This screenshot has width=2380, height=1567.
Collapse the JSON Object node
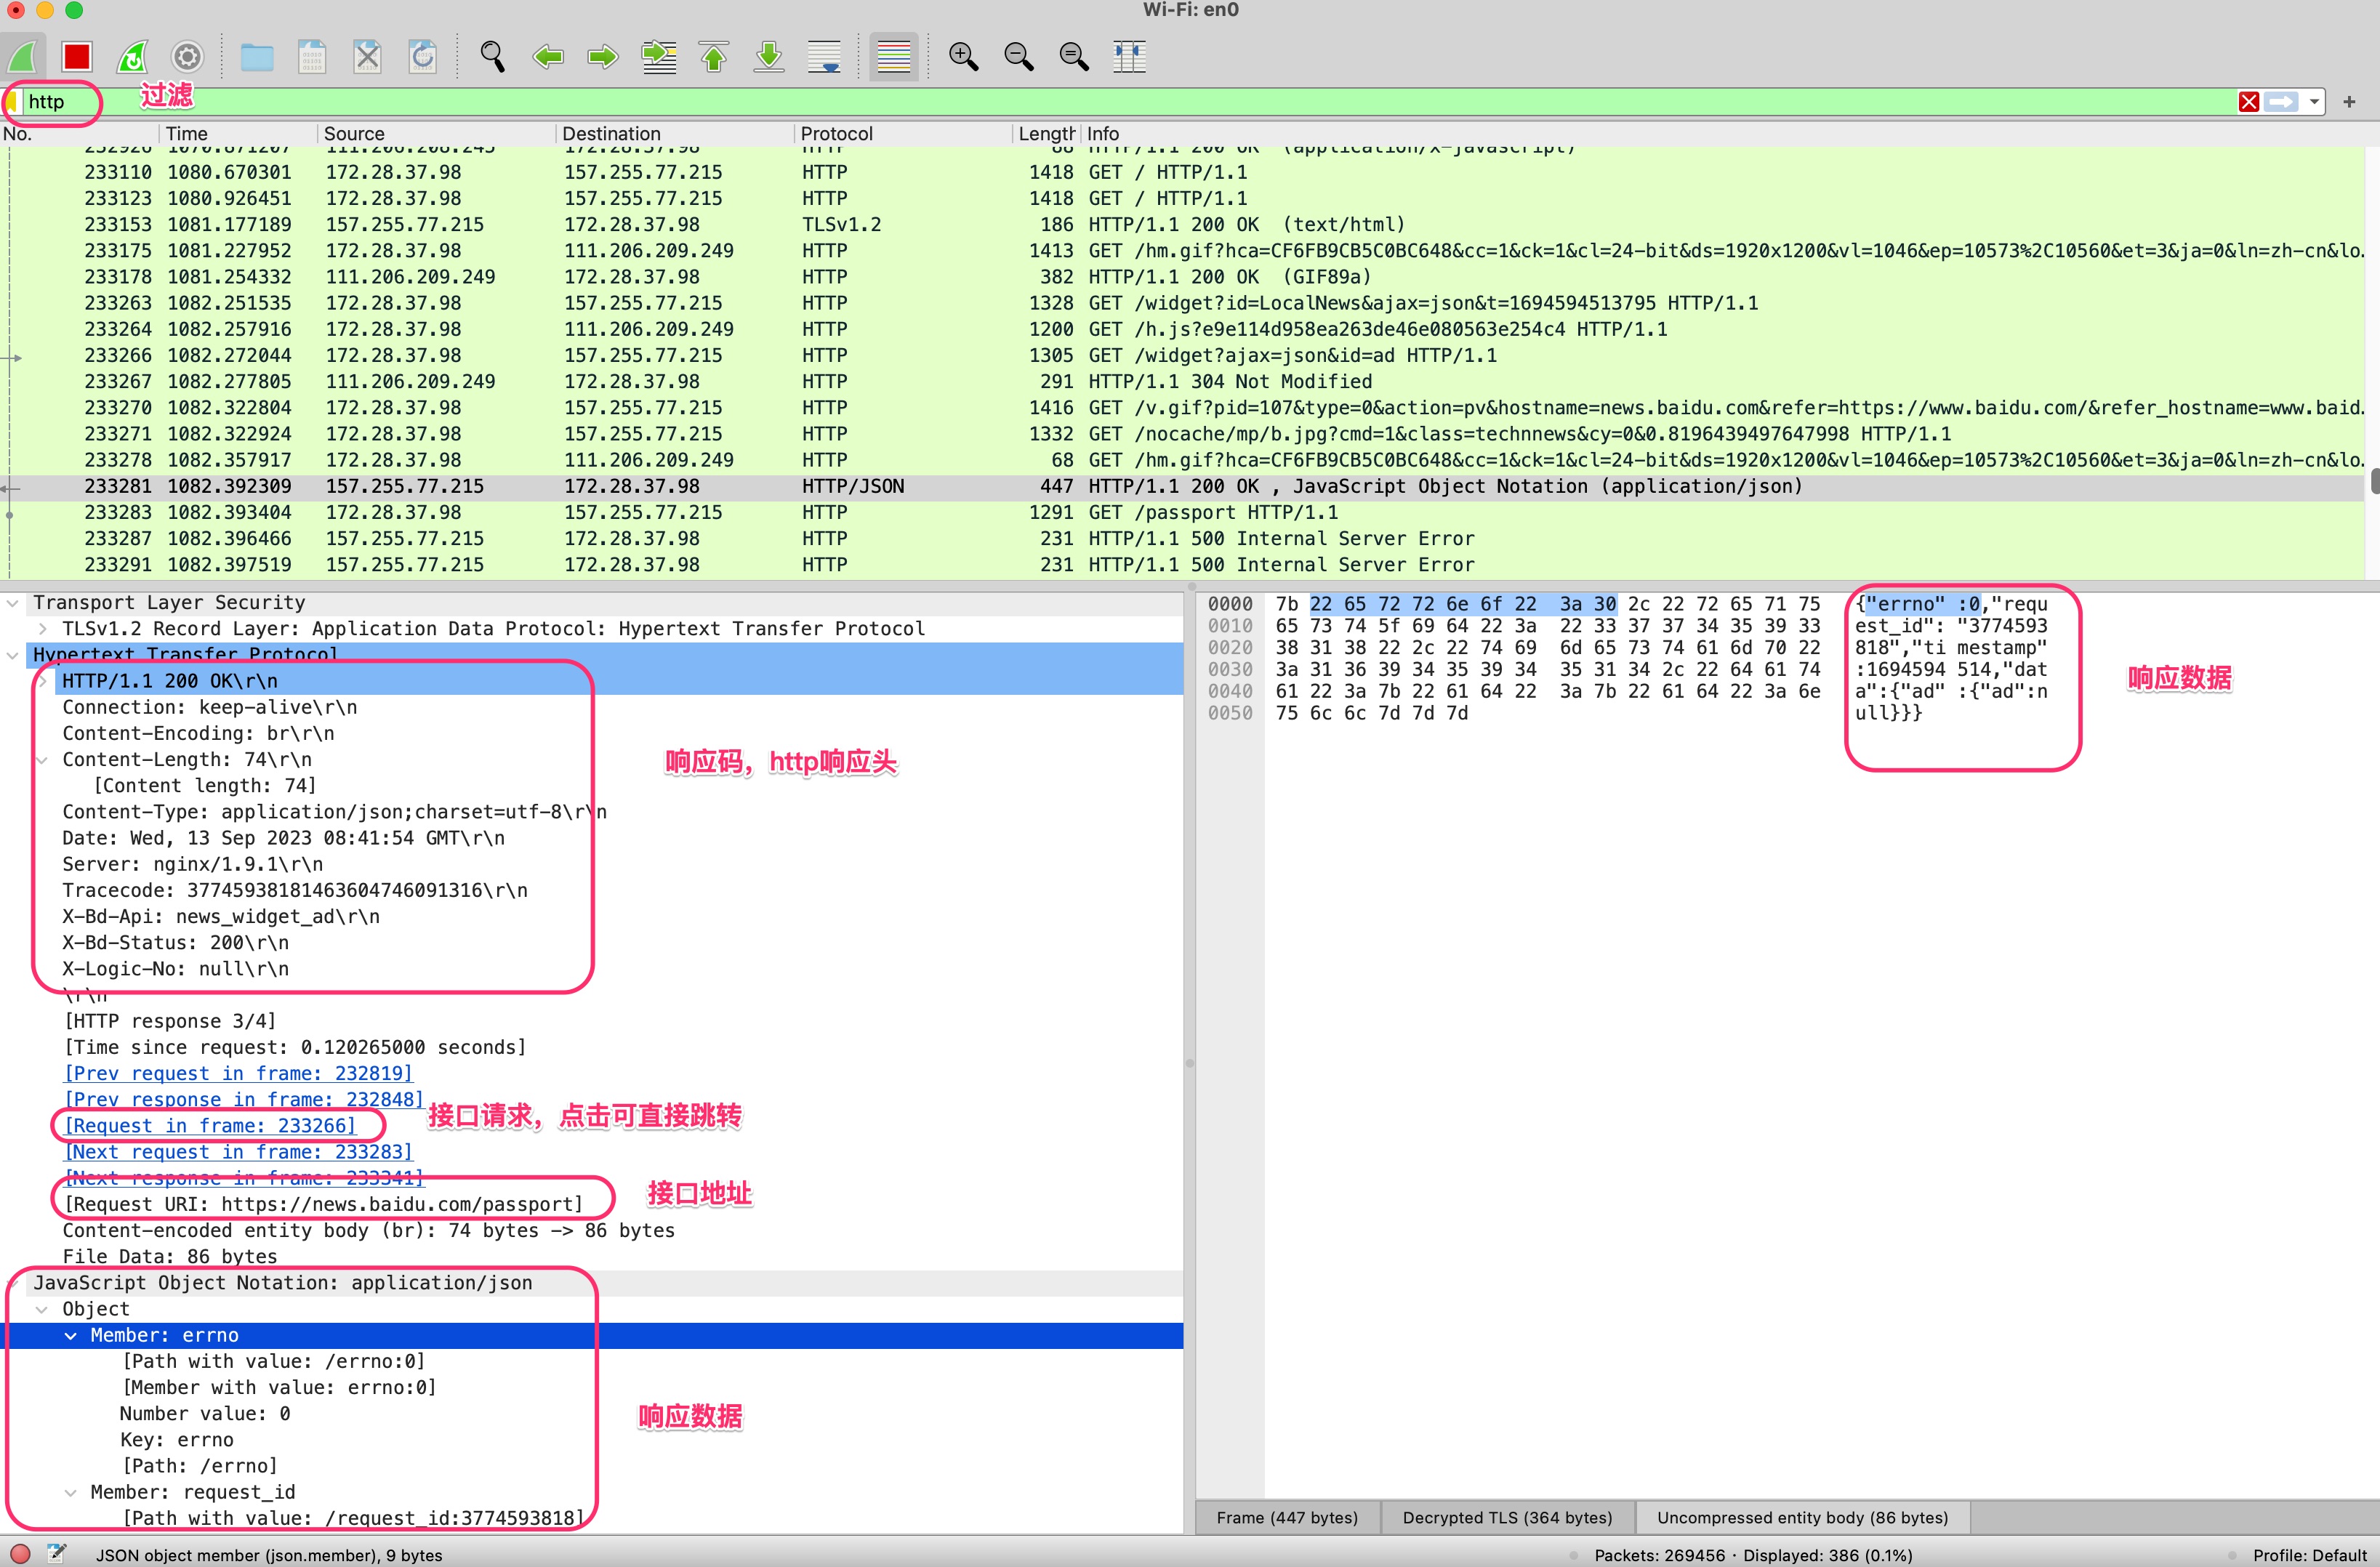pyautogui.click(x=42, y=1309)
